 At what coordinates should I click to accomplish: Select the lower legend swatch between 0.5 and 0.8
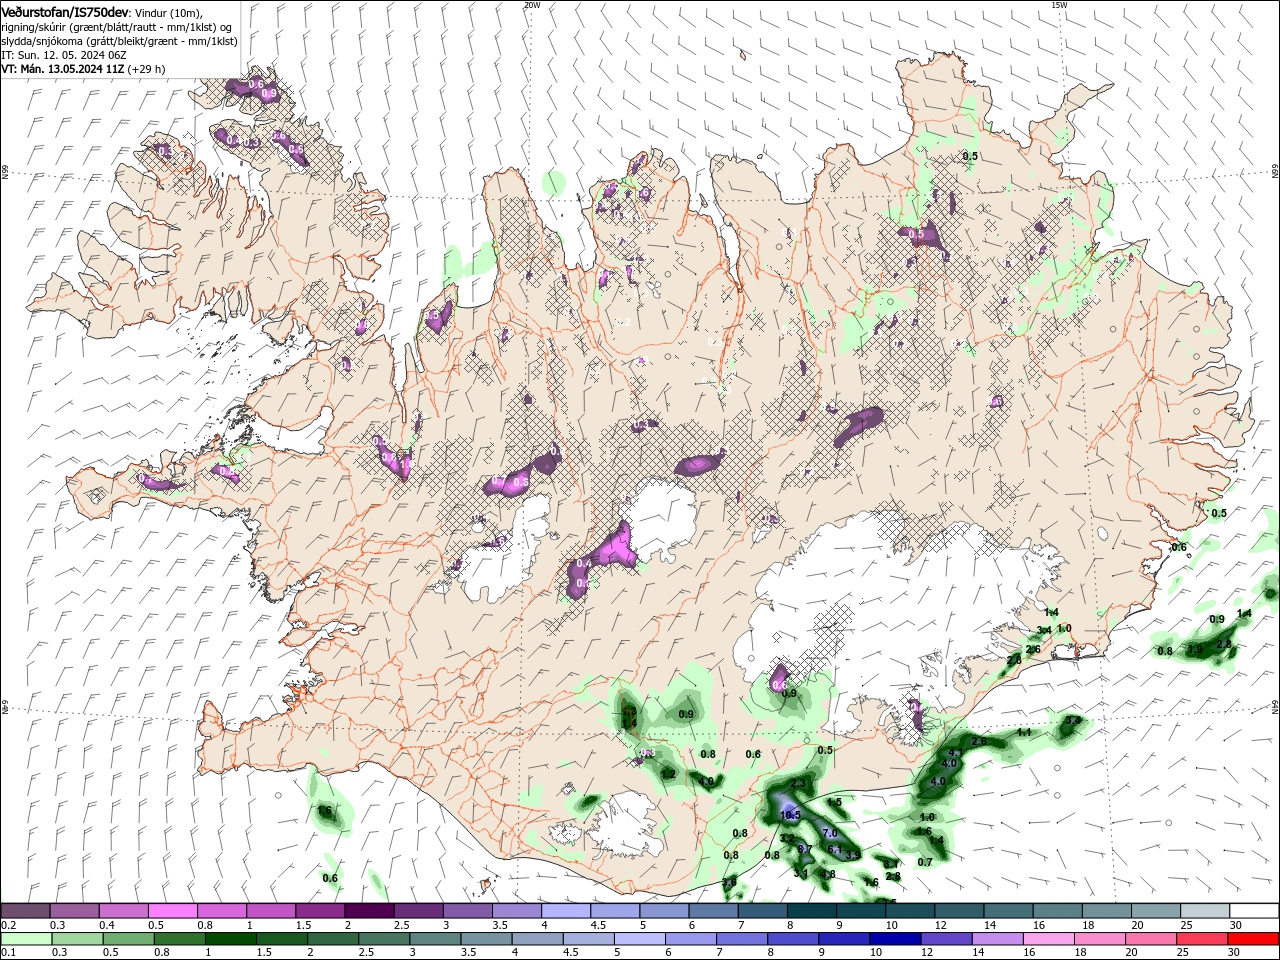127,939
